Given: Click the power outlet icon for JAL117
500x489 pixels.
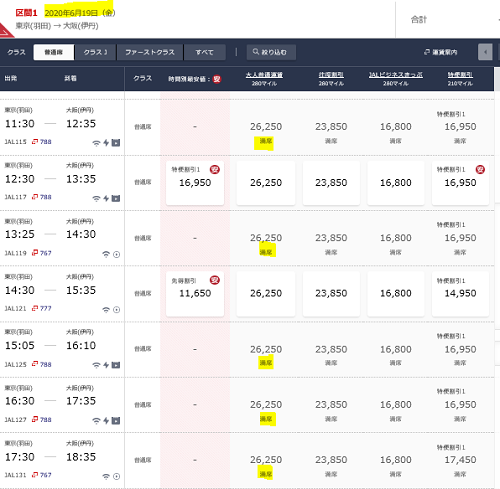Looking at the screenshot, I should 106,198.
